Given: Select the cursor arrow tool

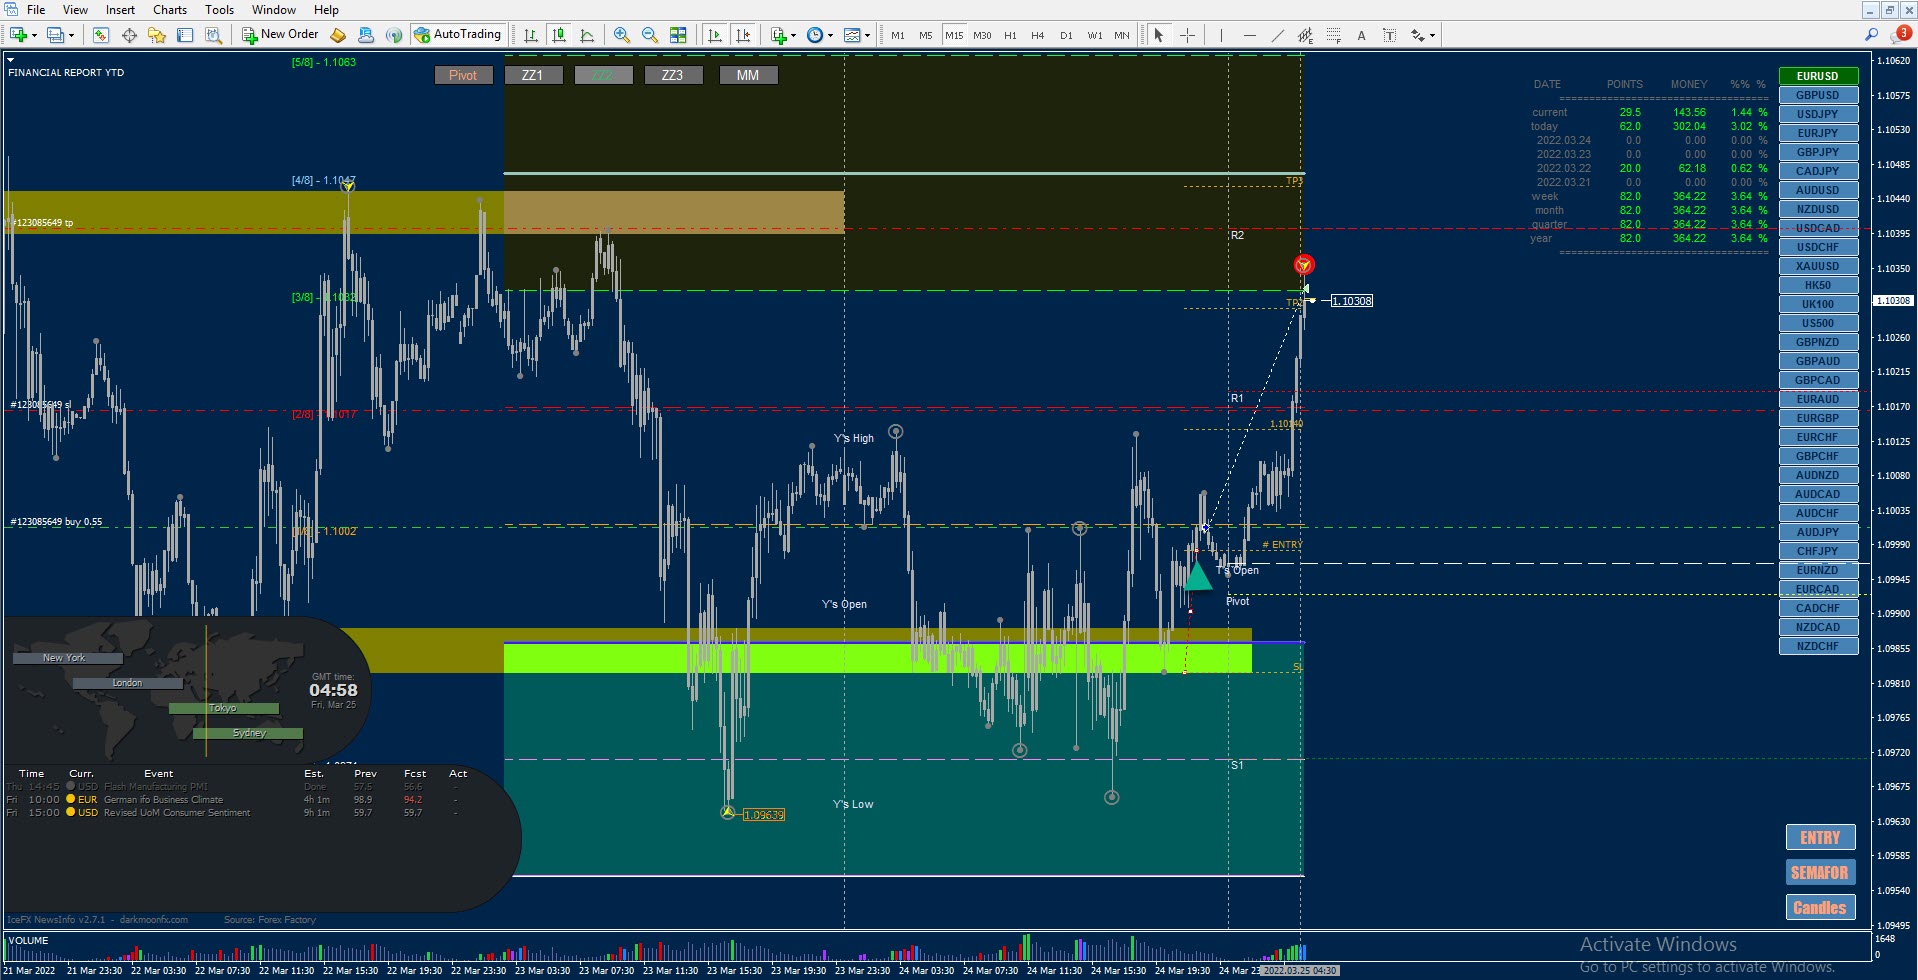Looking at the screenshot, I should [1159, 35].
